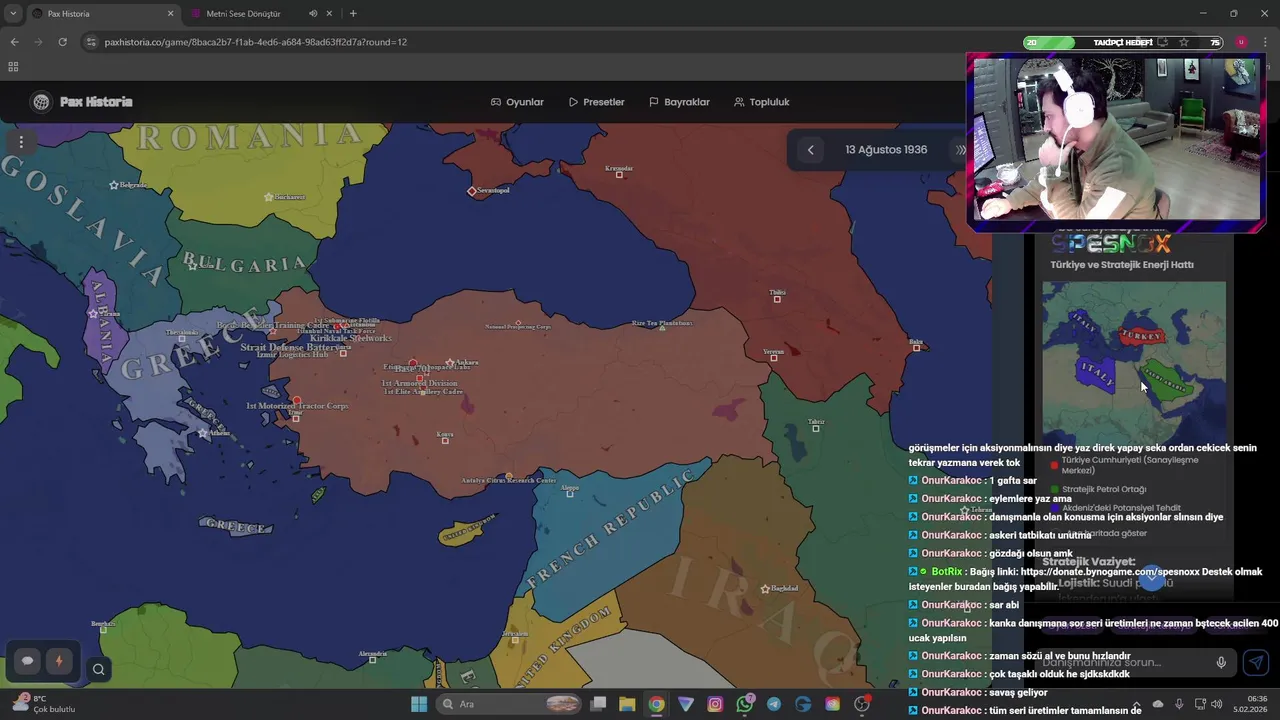Open Telegram from the taskbar
The width and height of the screenshot is (1280, 720).
point(773,704)
